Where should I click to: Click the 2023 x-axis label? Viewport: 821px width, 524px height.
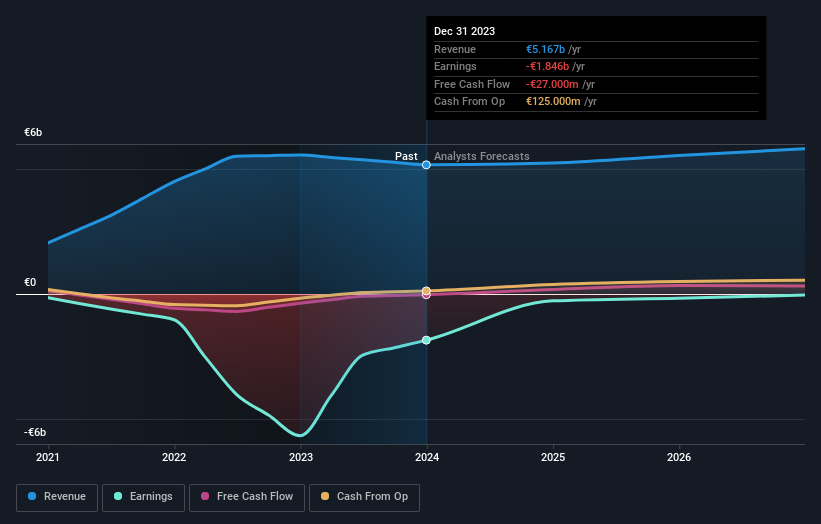(x=301, y=458)
